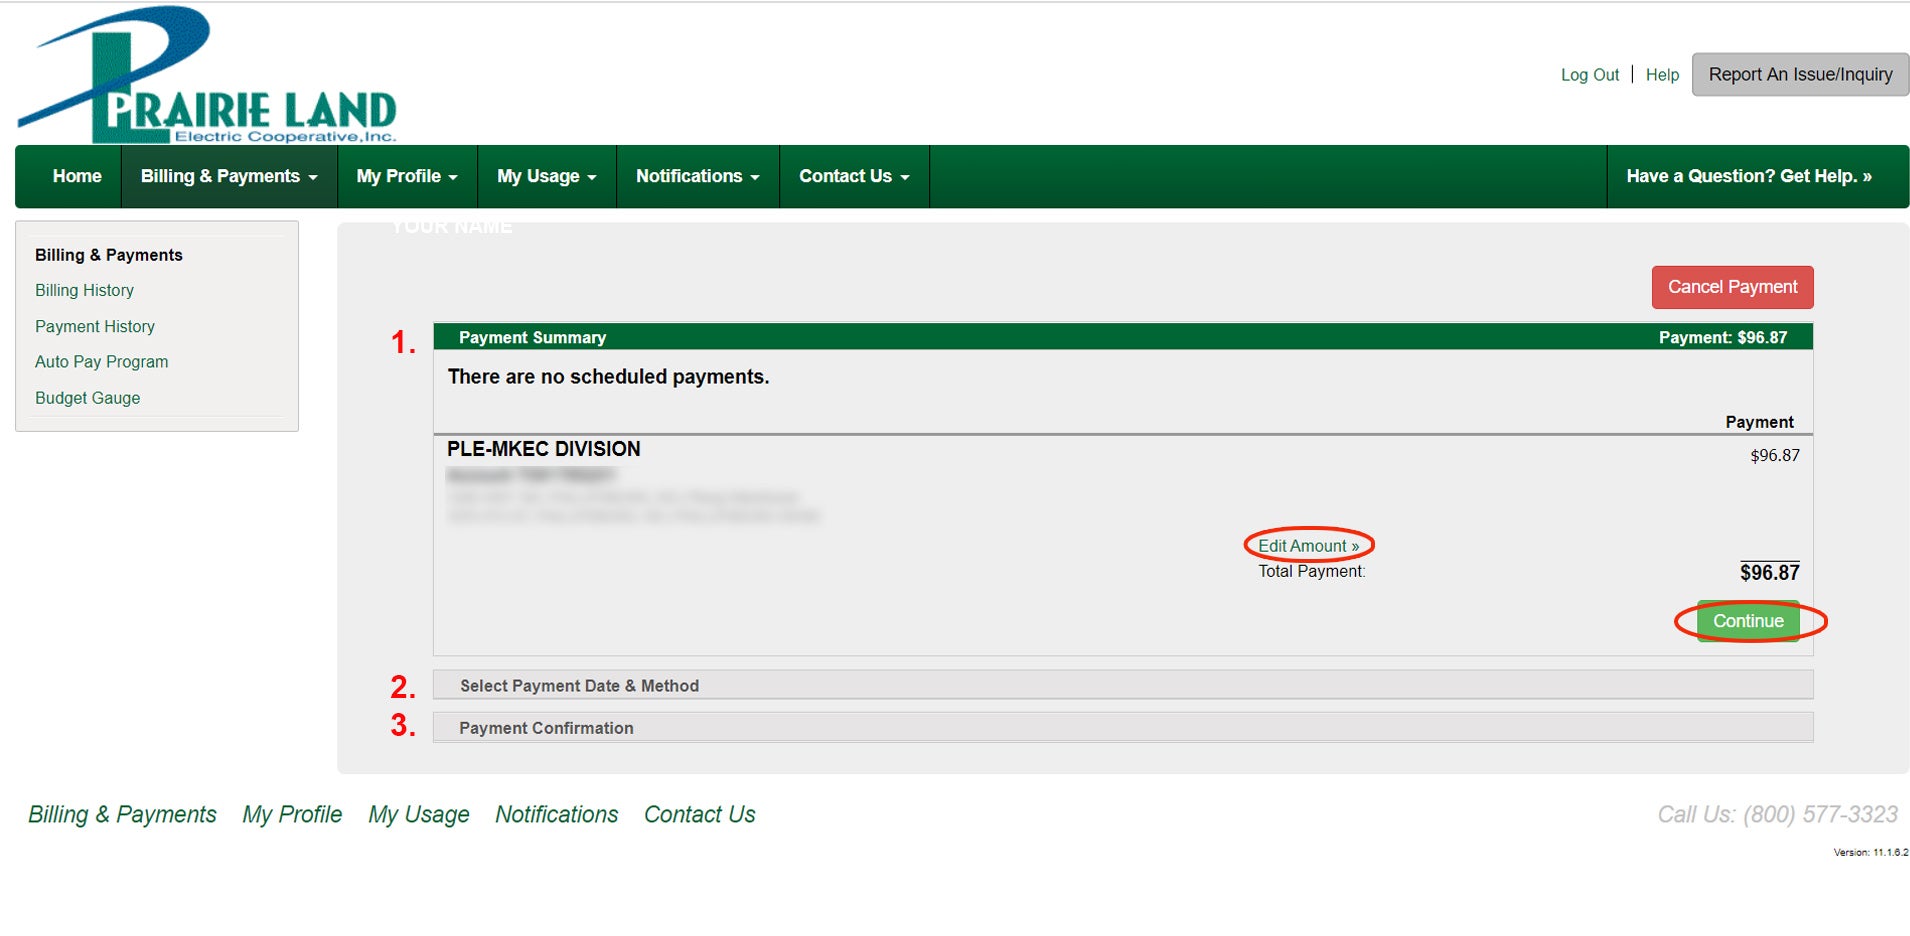
Task: Click Report An Issue/Inquiry button
Action: (1800, 75)
